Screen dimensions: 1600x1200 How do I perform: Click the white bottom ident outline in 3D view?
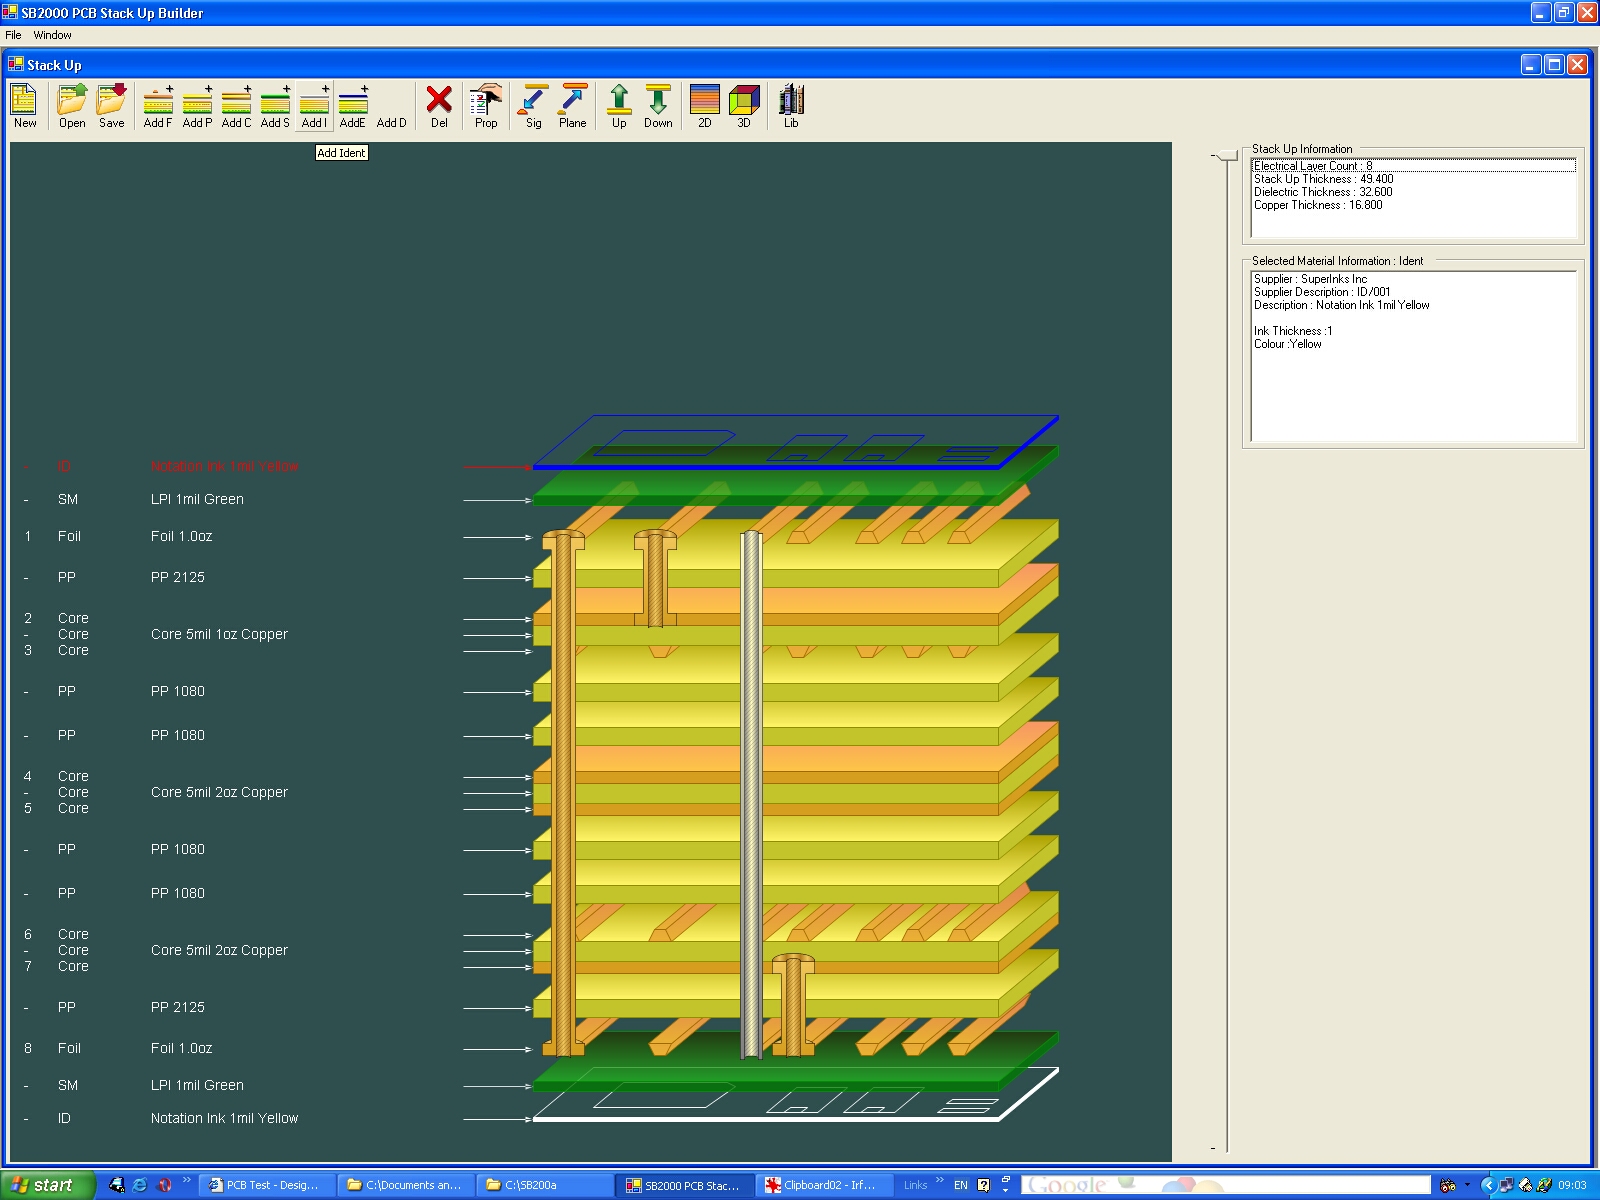coord(795,1095)
